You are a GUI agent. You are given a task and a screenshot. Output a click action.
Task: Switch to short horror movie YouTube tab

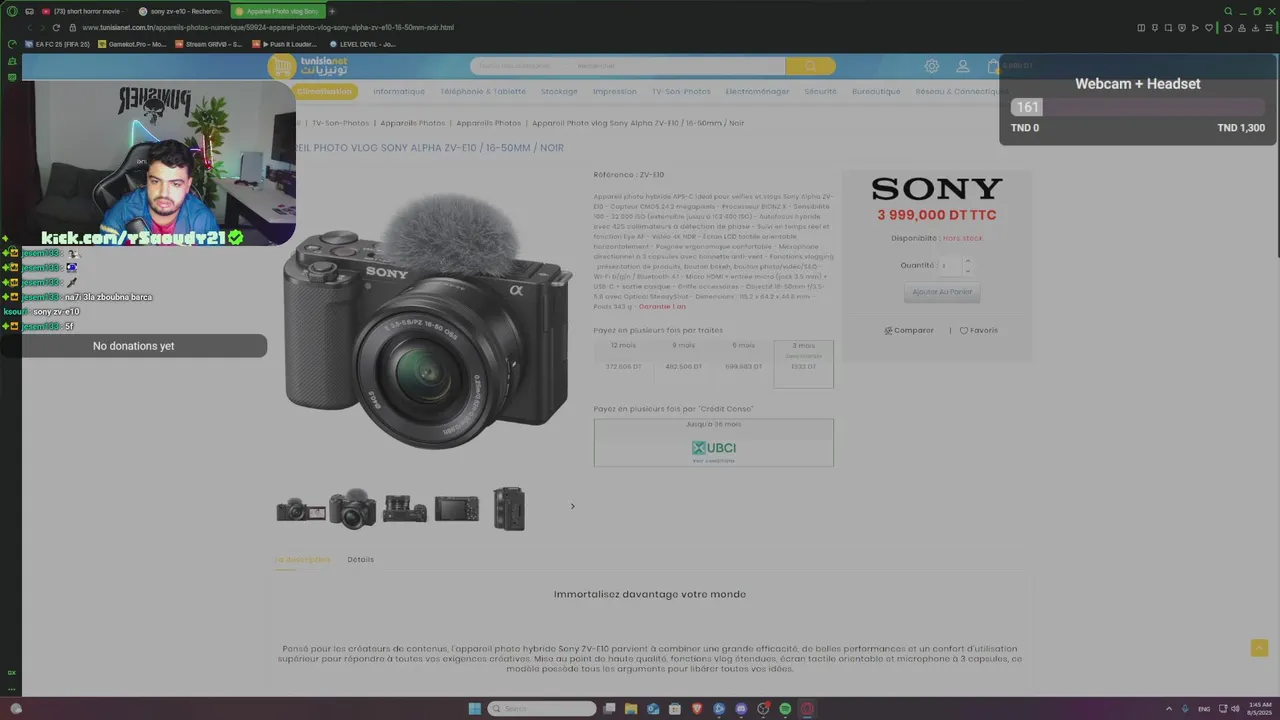86,11
